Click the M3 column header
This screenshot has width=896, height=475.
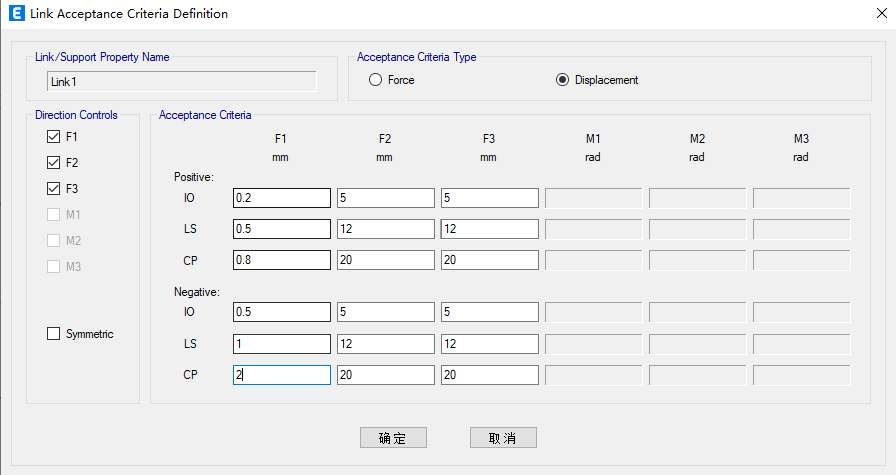pos(801,139)
